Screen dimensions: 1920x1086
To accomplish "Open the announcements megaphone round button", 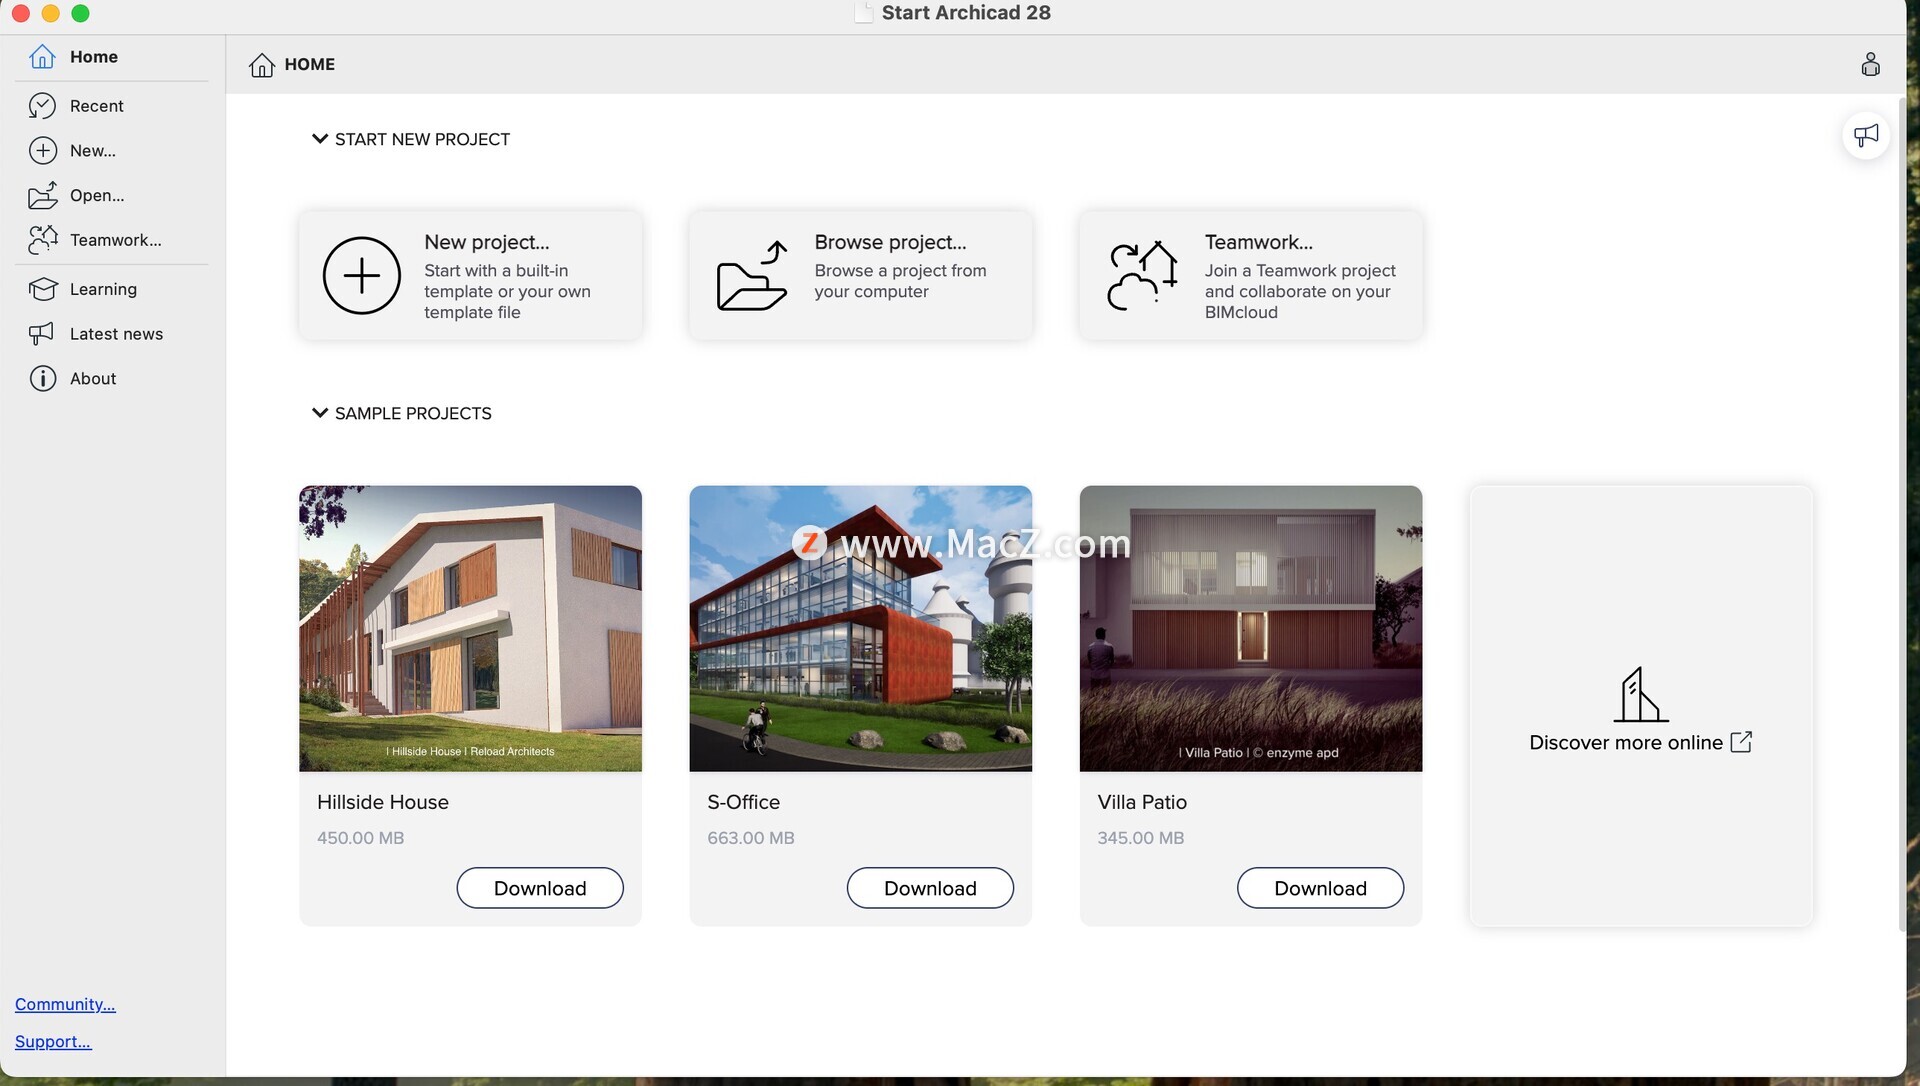I will [1866, 135].
